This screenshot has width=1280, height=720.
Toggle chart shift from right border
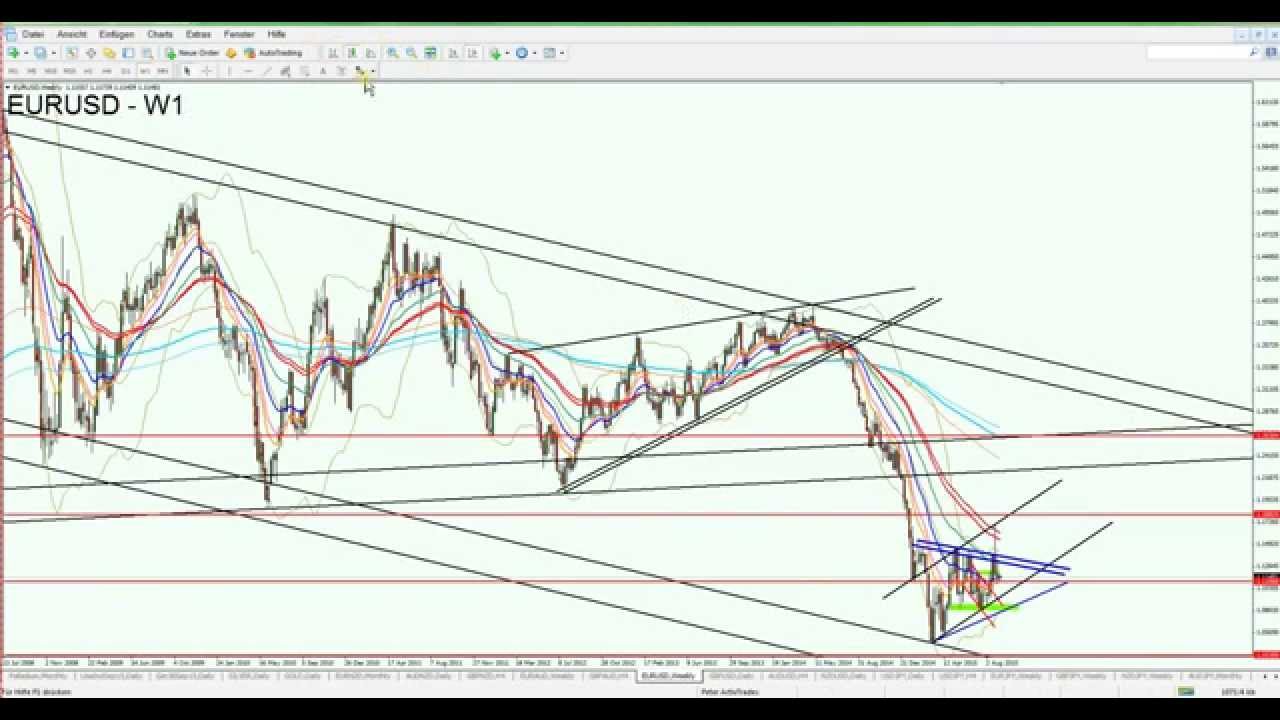point(472,53)
